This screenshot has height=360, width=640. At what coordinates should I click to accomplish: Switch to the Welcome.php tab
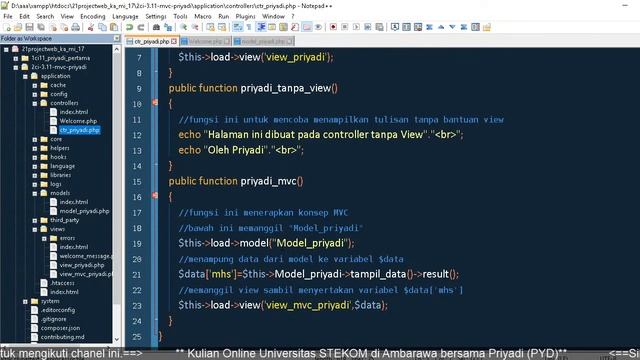coord(205,42)
